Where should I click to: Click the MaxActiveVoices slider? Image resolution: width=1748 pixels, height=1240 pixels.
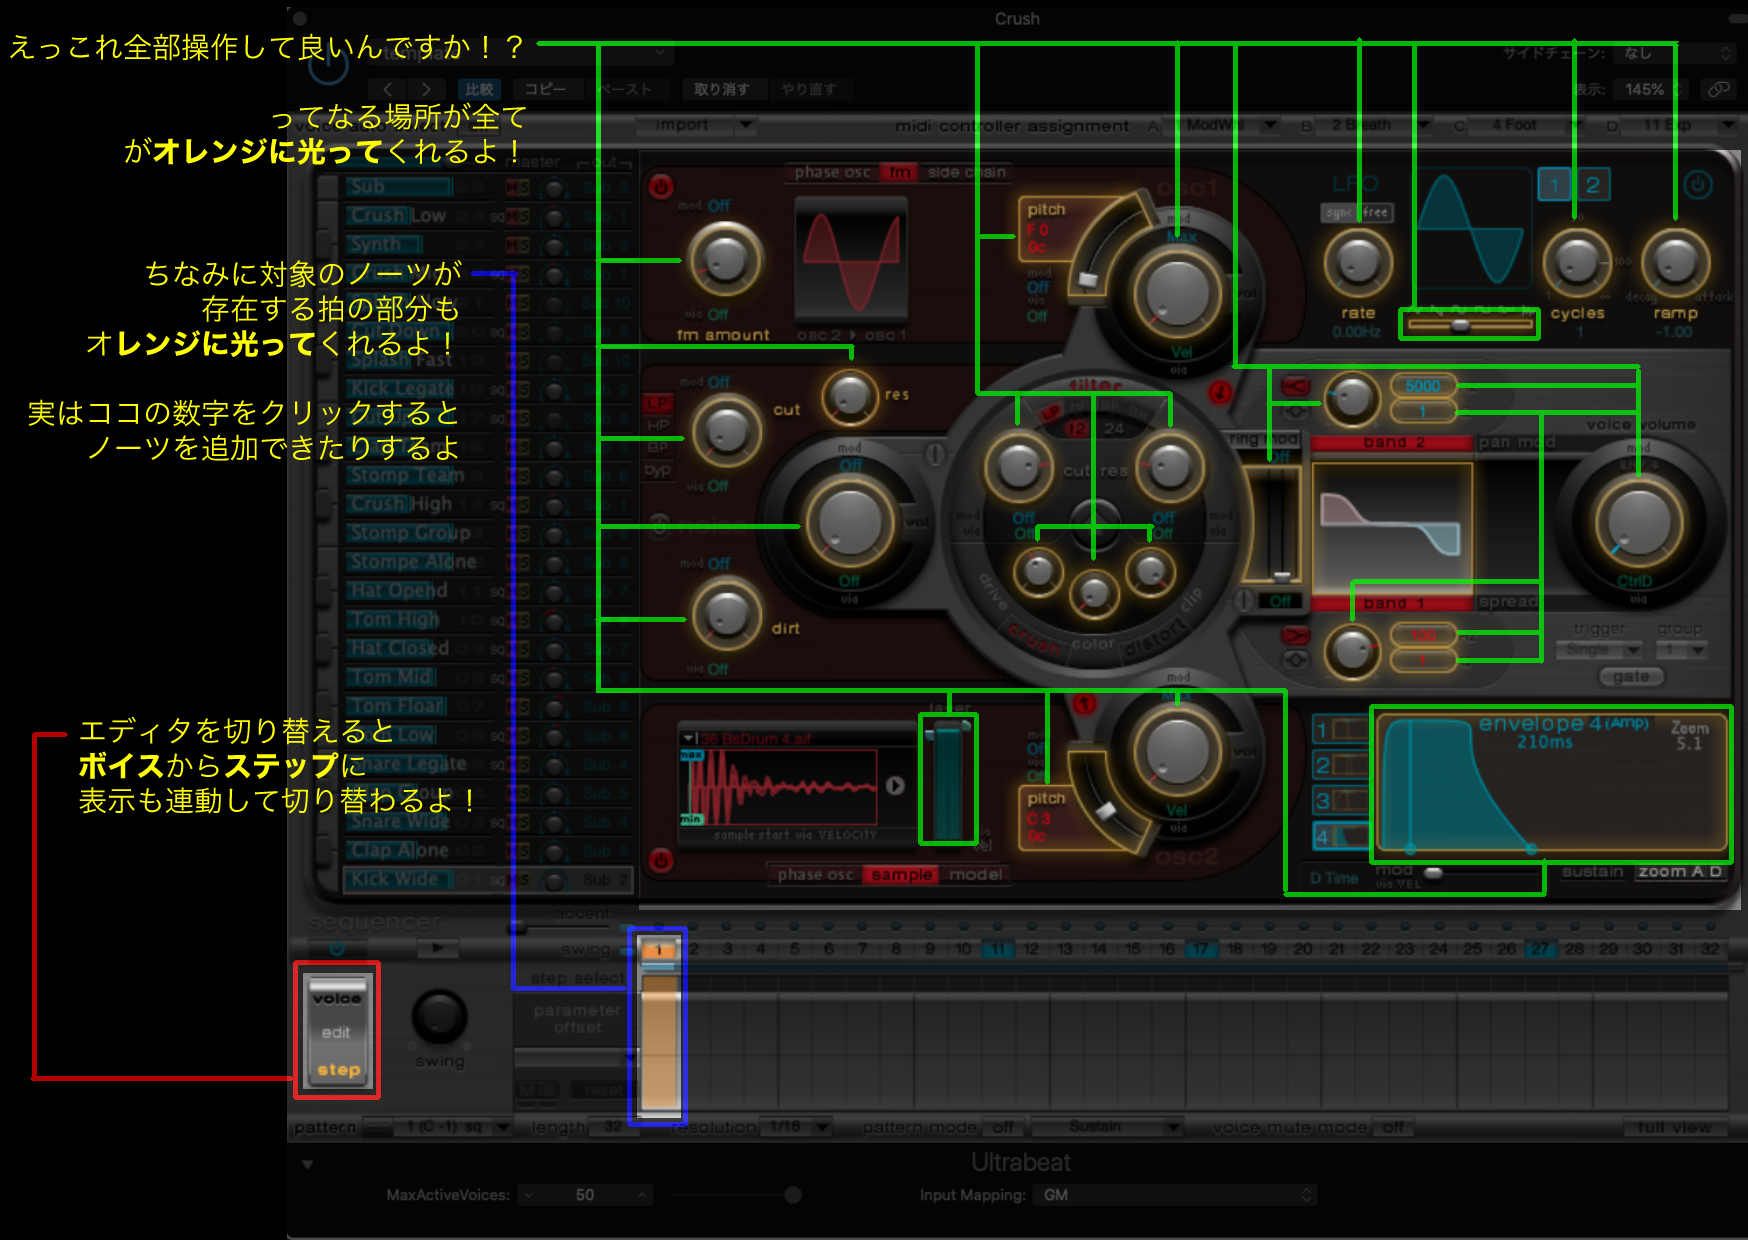point(737,1195)
